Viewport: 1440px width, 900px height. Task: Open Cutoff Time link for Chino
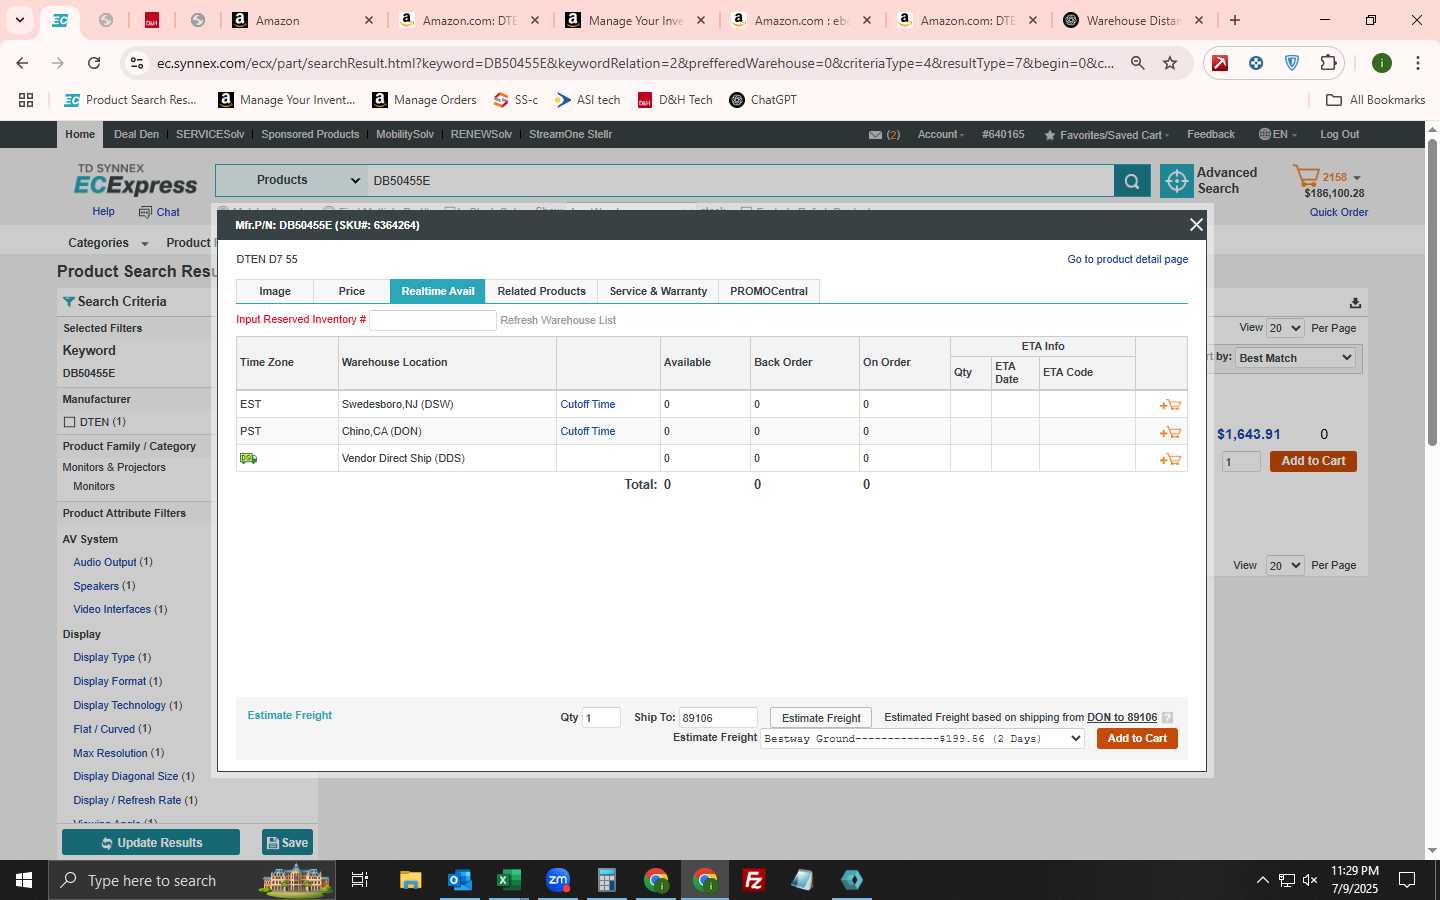click(x=587, y=432)
